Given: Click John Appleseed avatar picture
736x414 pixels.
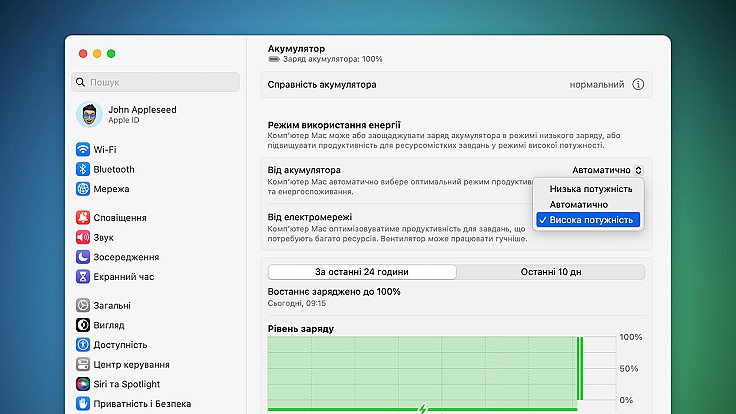Looking at the screenshot, I should click(89, 114).
